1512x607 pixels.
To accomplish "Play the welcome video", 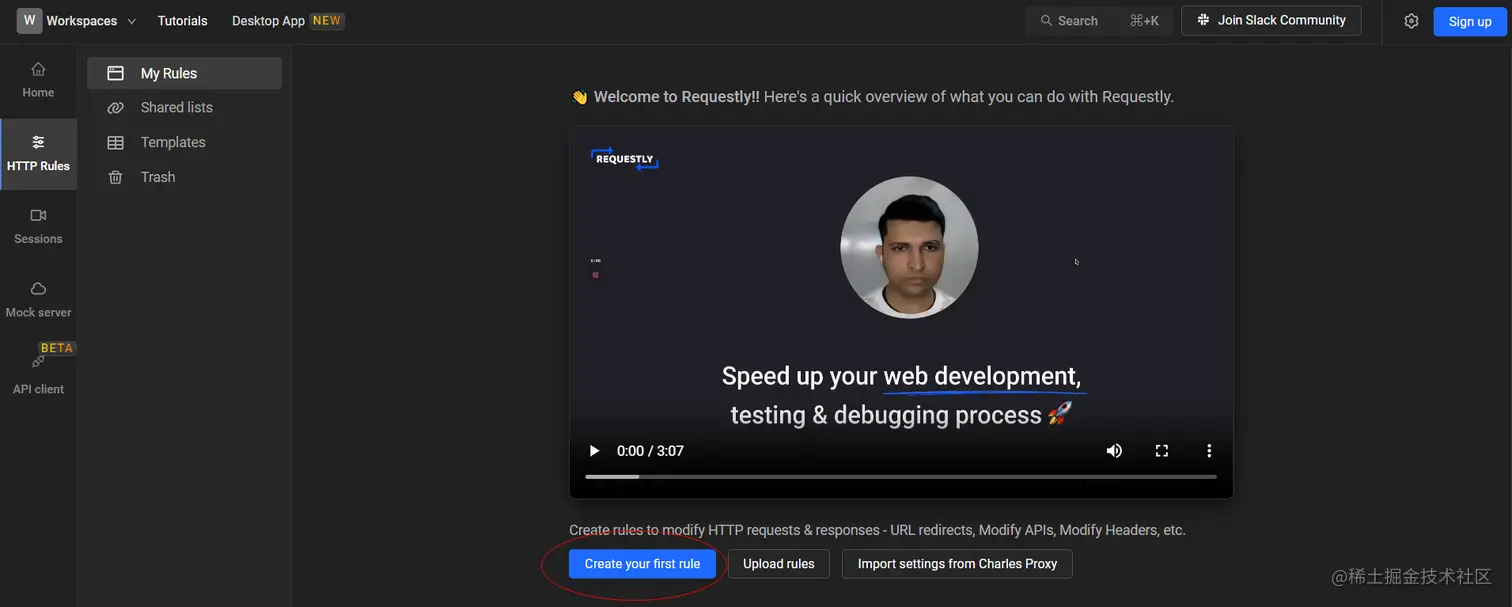I will click(x=594, y=451).
